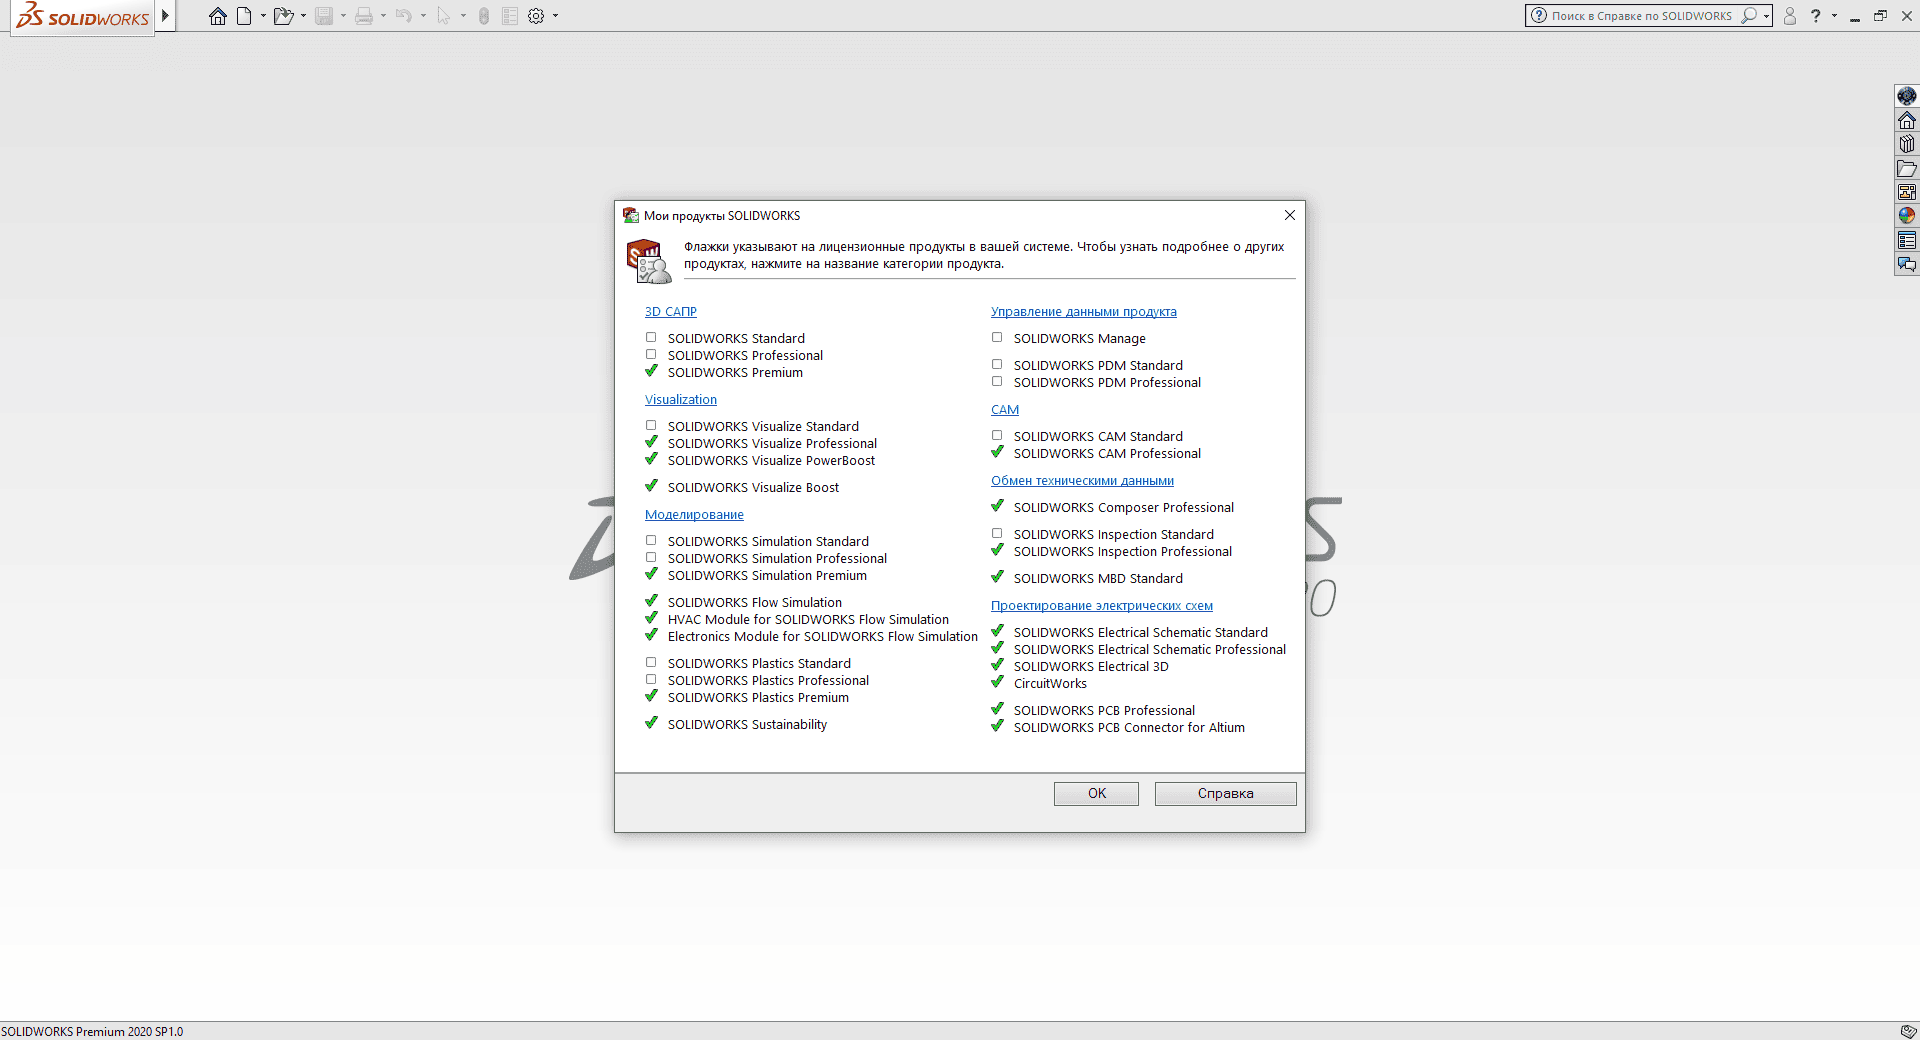Screen dimensions: 1920x1040
Task: Click the Rebuild traffic light icon
Action: (484, 16)
